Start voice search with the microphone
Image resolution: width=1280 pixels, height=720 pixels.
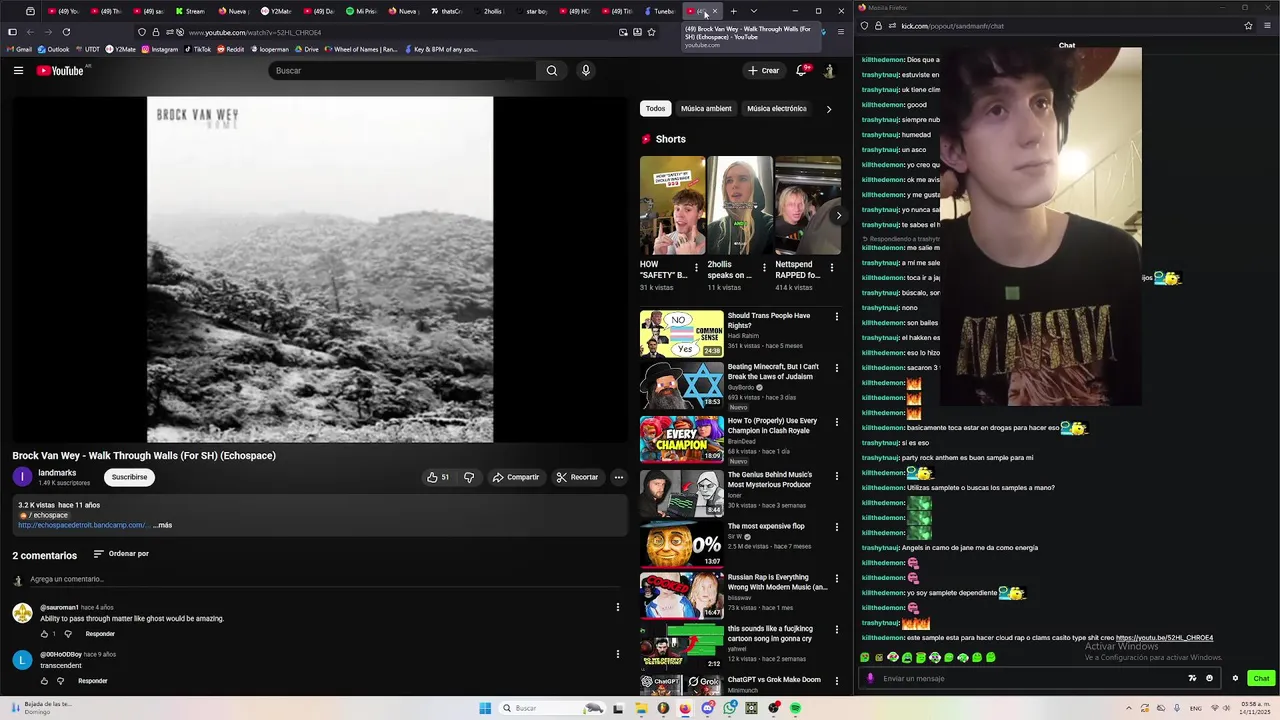click(x=586, y=70)
